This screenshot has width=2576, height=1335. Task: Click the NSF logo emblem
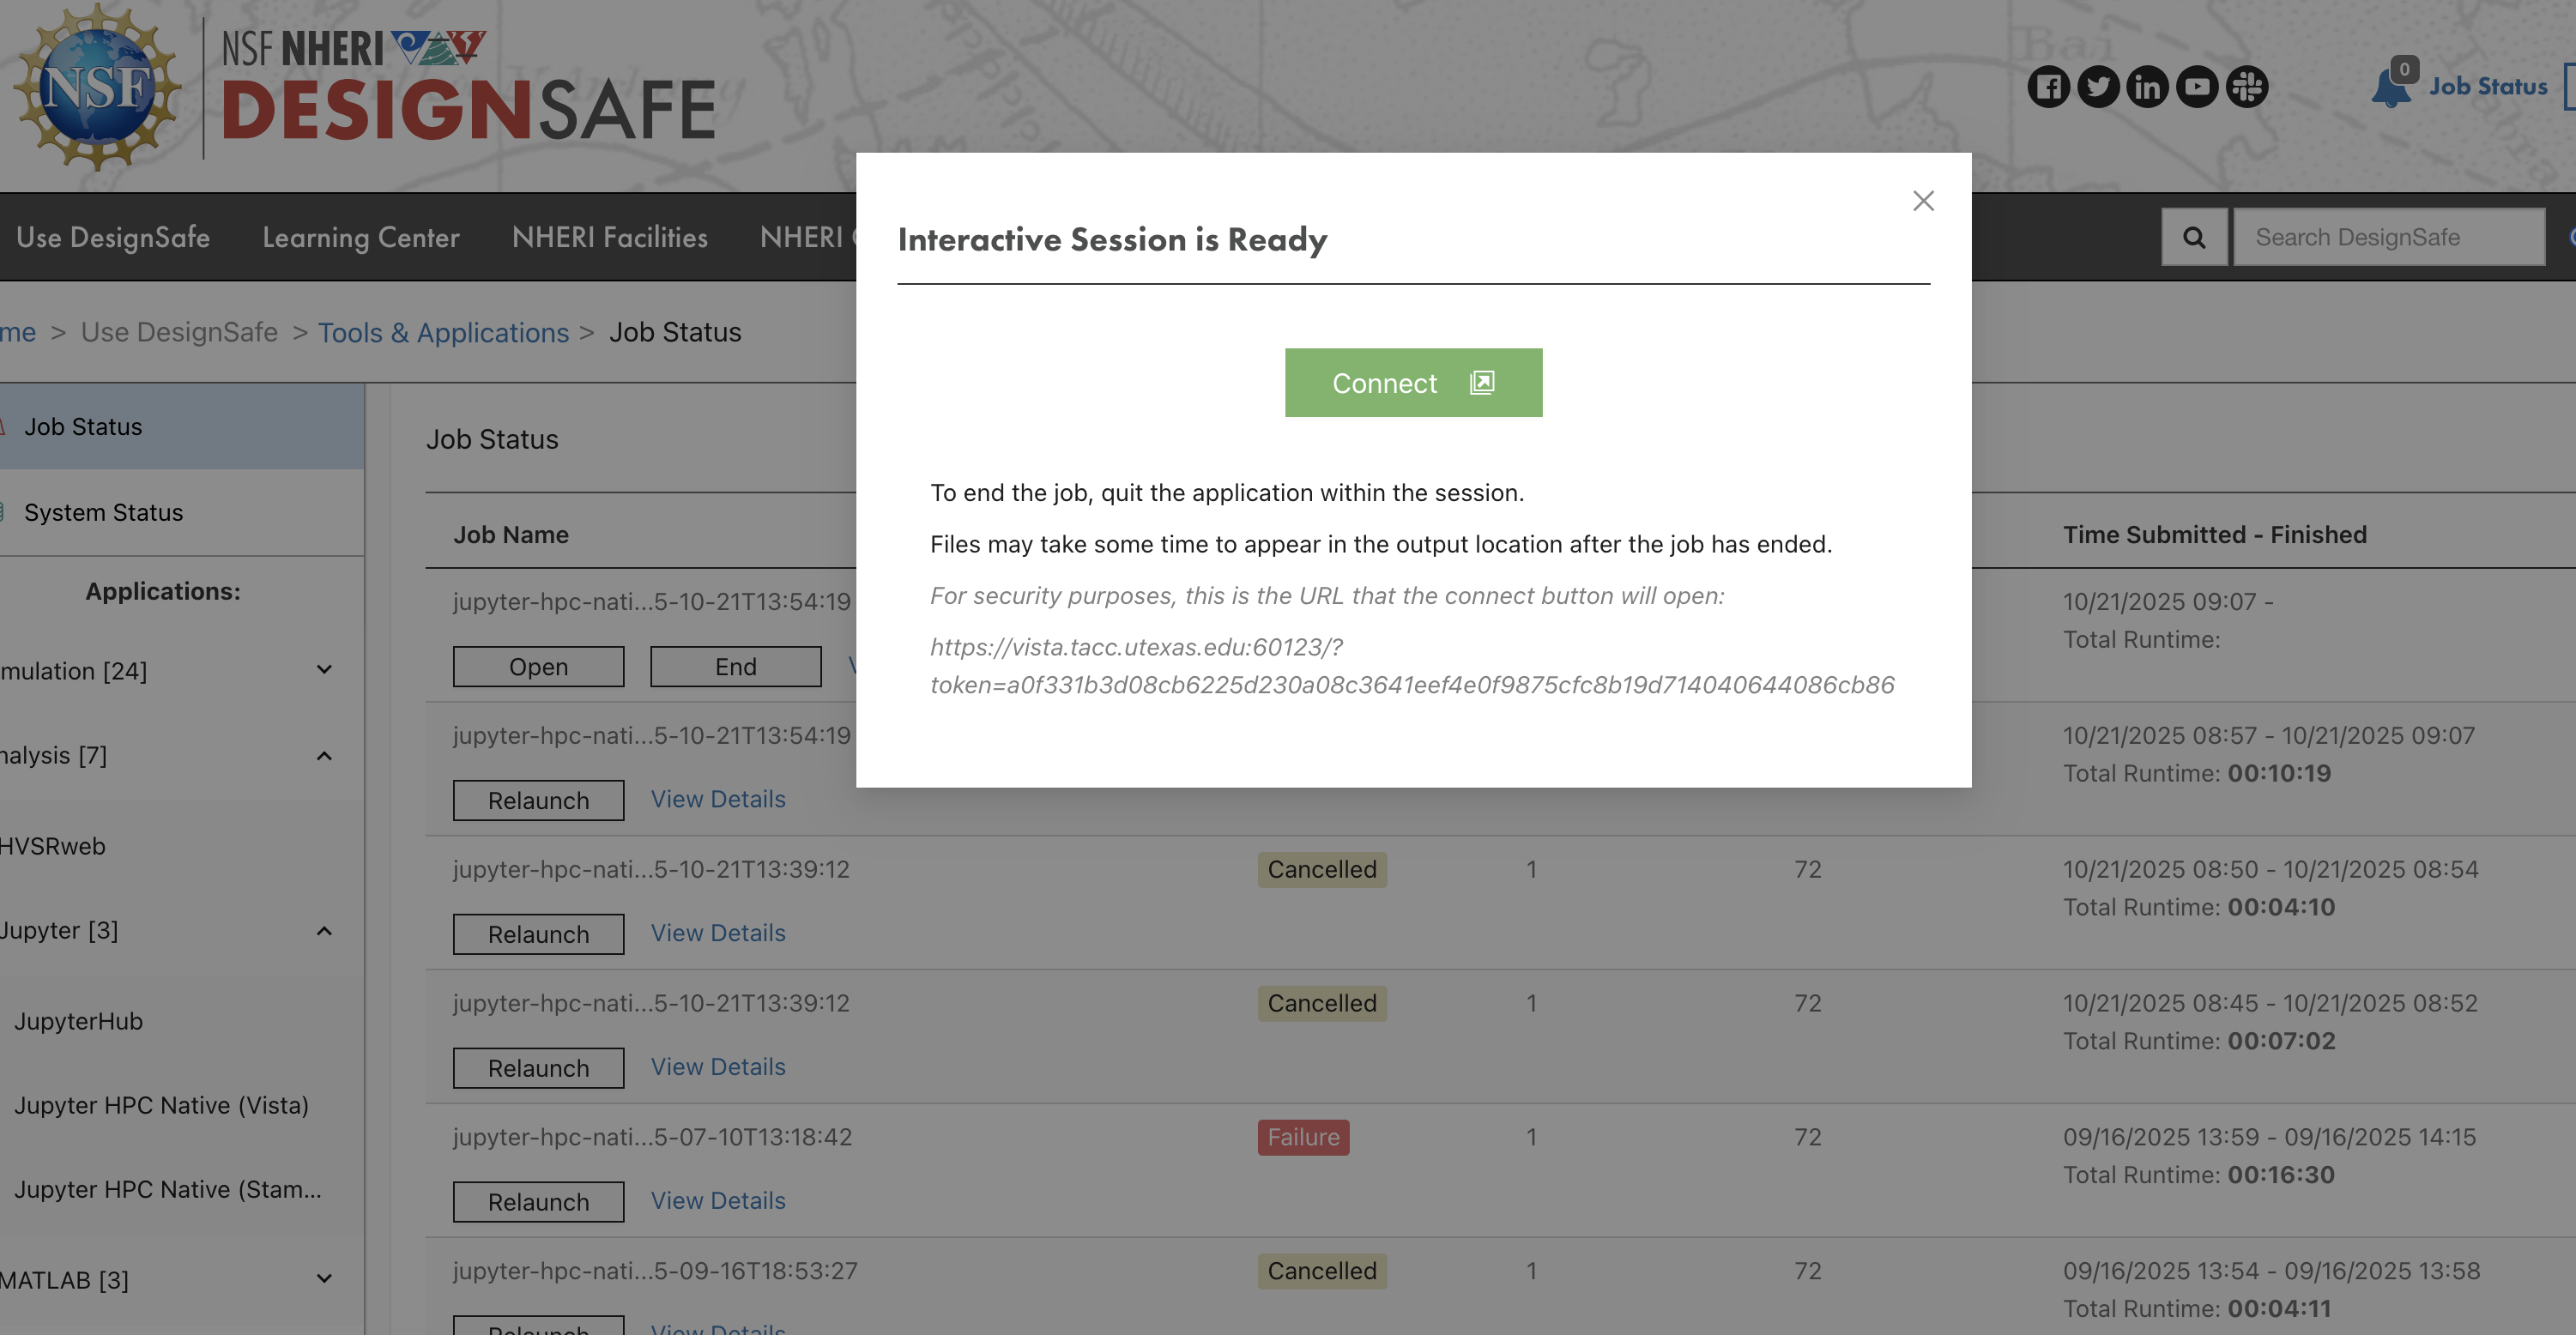[x=97, y=87]
